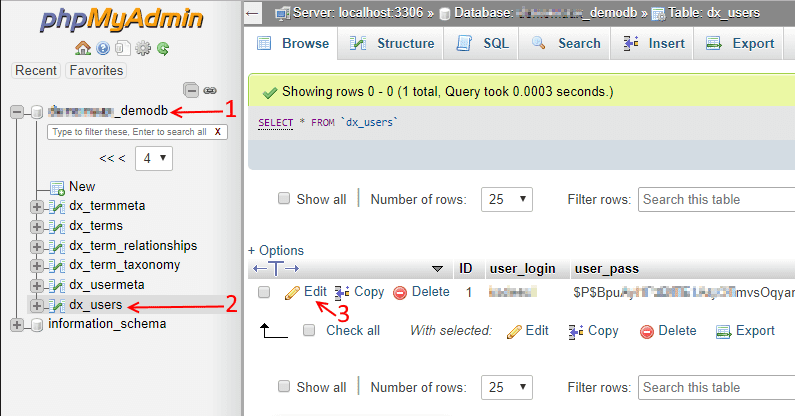
Task: Expand the dx_term_relationships table node
Action: tap(37, 246)
